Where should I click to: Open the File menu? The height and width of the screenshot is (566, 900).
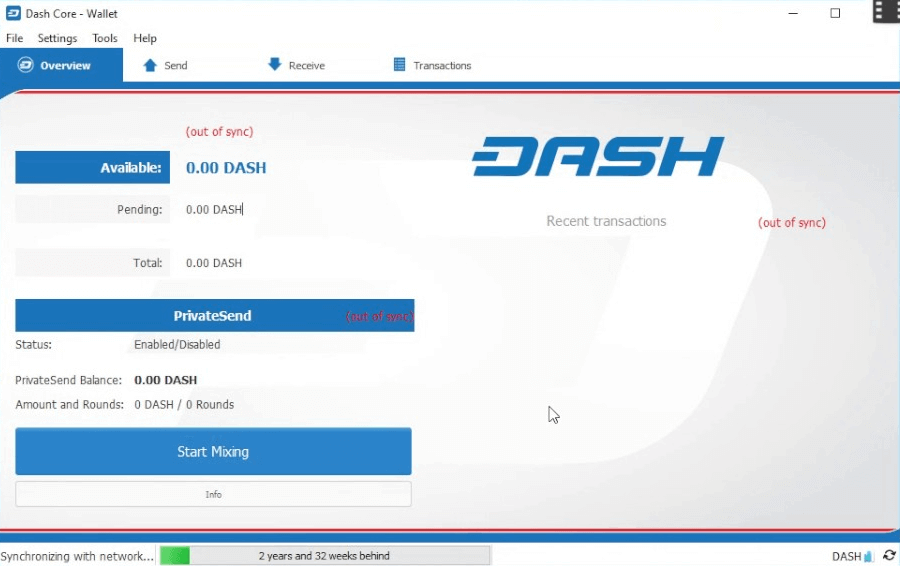pos(14,38)
